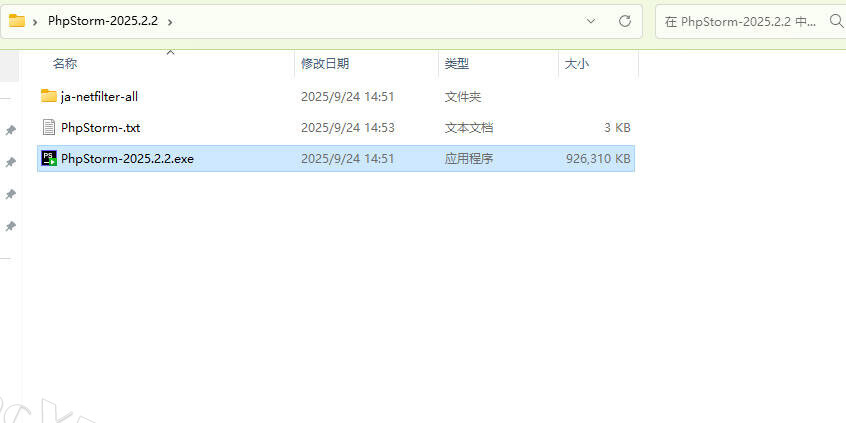Sort files by 修改日期 column header

click(x=325, y=63)
